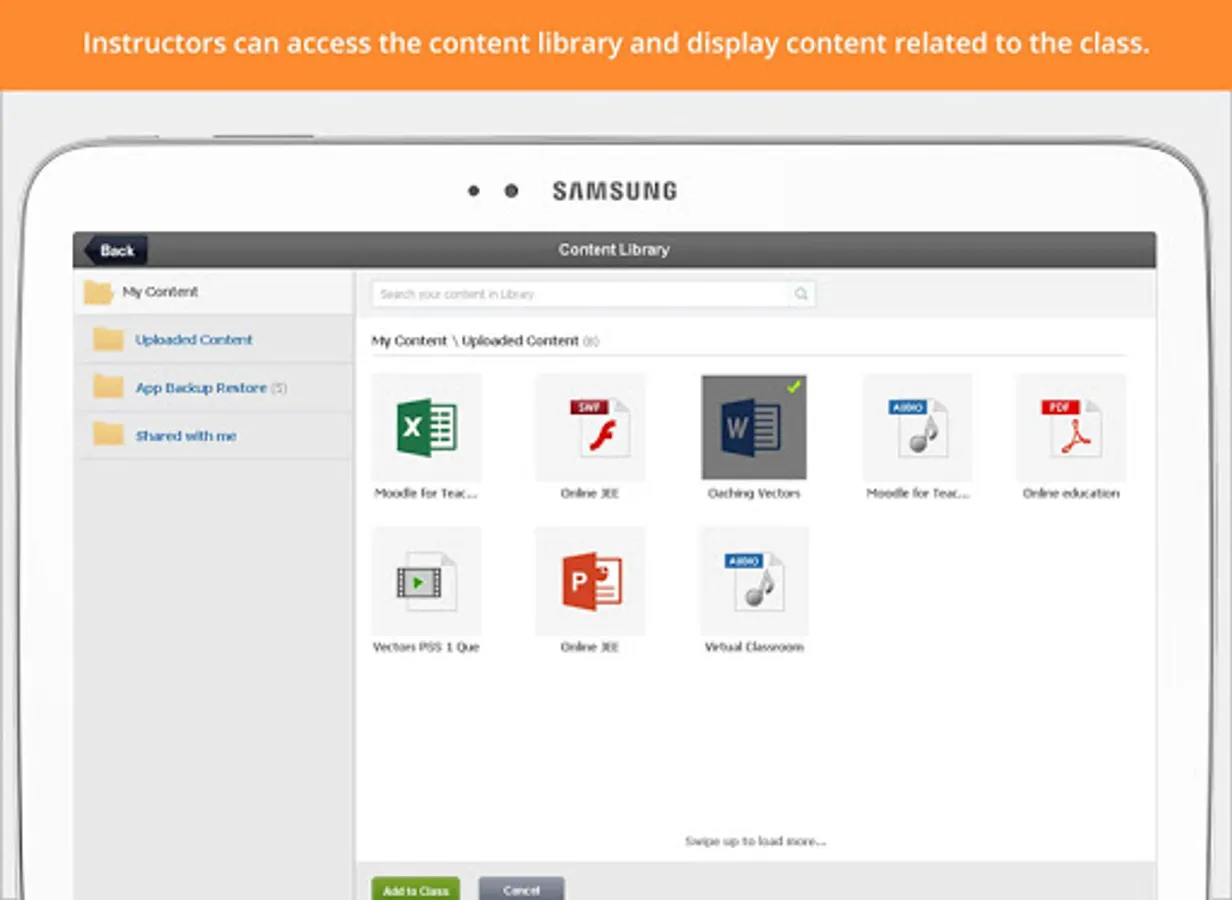Click the Caching Vectors file name
The height and width of the screenshot is (900, 1232).
754,494
